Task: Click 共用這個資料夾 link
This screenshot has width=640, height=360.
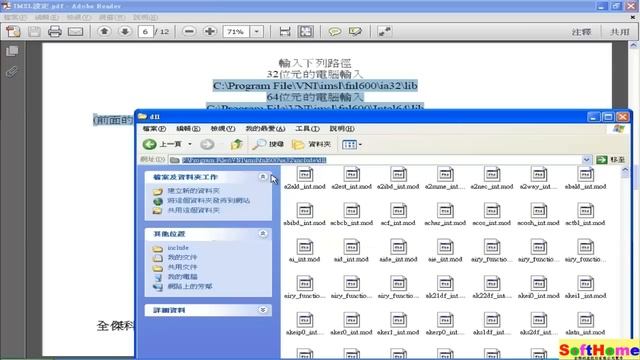Action: (x=193, y=210)
